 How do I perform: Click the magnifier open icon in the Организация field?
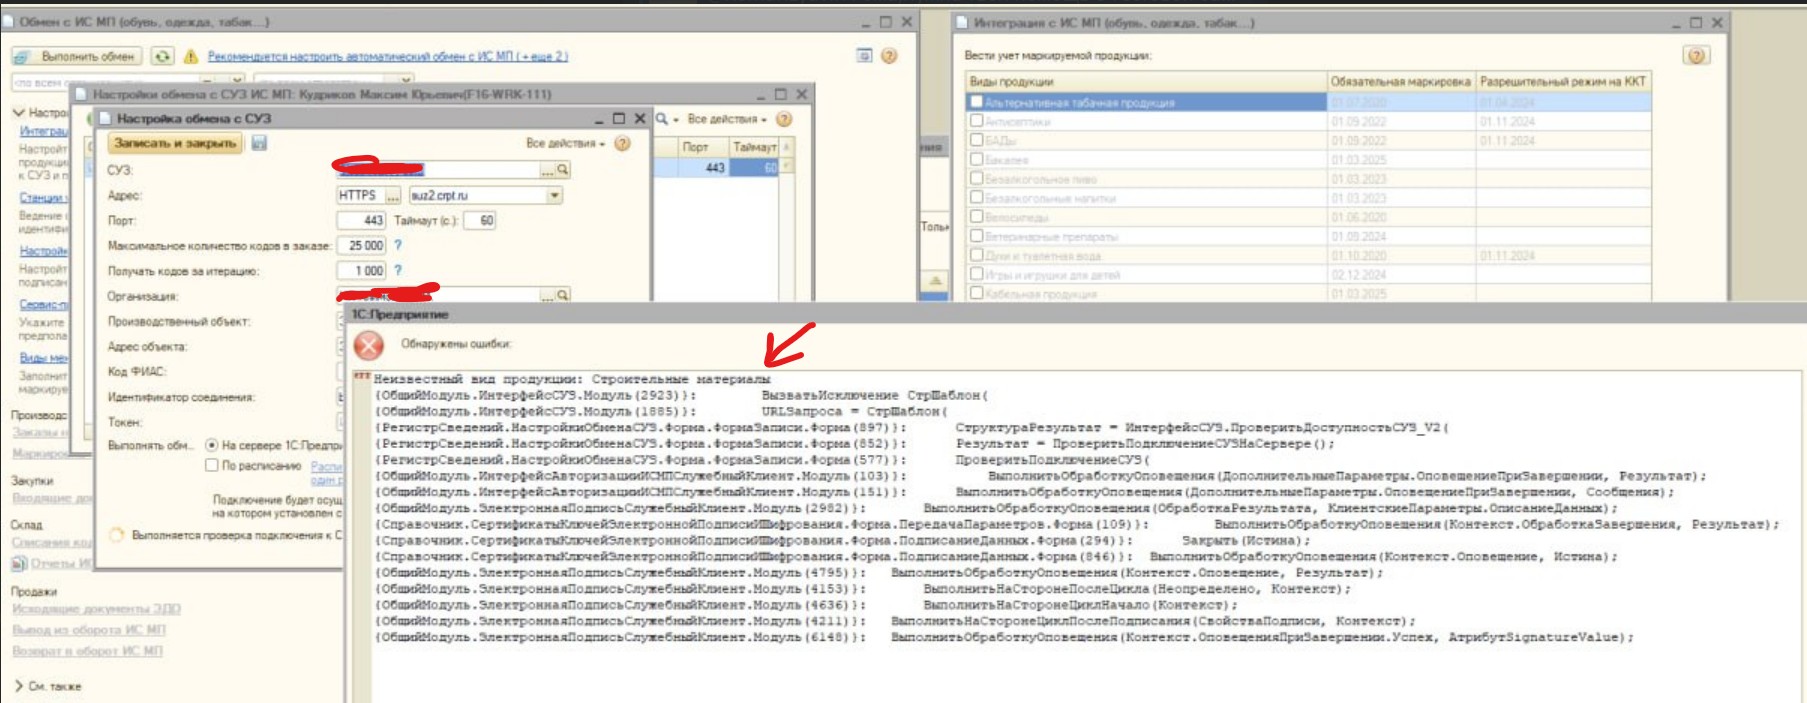[563, 295]
